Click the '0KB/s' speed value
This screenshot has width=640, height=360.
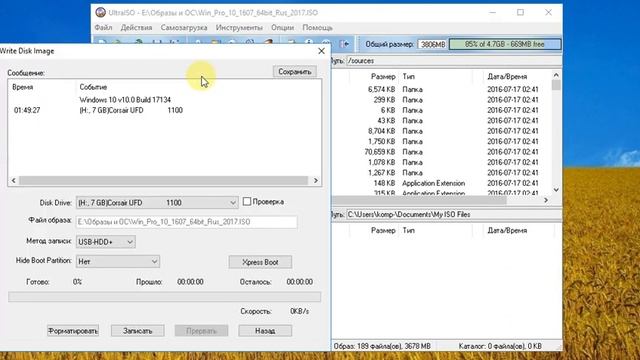click(300, 311)
